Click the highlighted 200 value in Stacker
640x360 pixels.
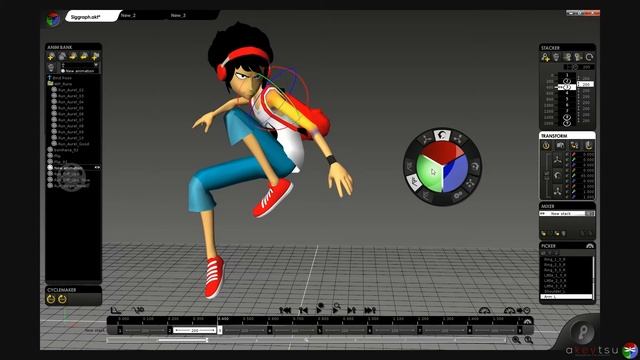[586, 84]
